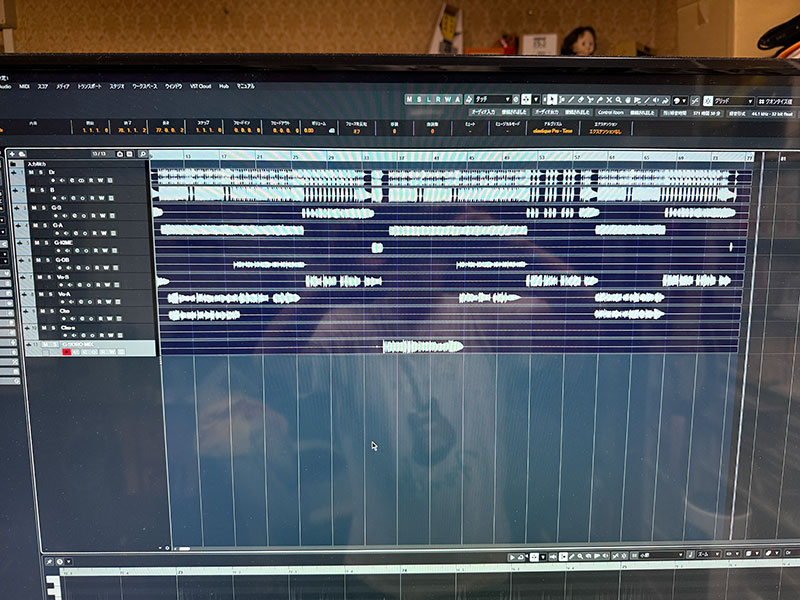Click bar 33 on timeline ruler
The height and width of the screenshot is (600, 800).
[366, 156]
